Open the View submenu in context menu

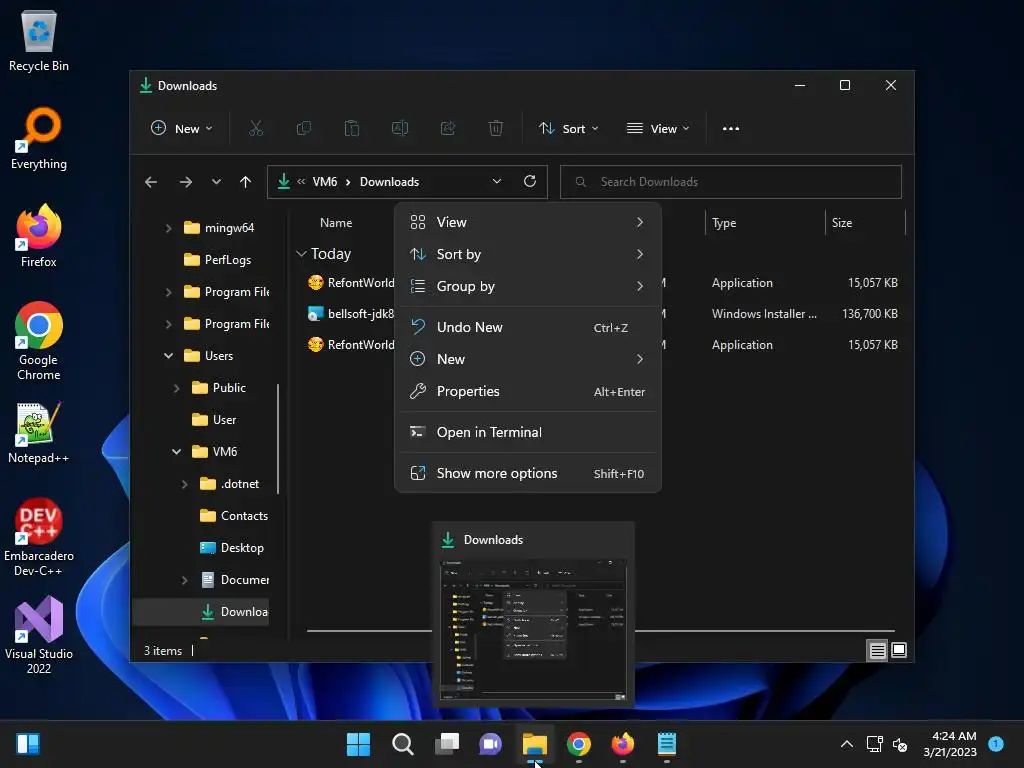click(x=528, y=222)
